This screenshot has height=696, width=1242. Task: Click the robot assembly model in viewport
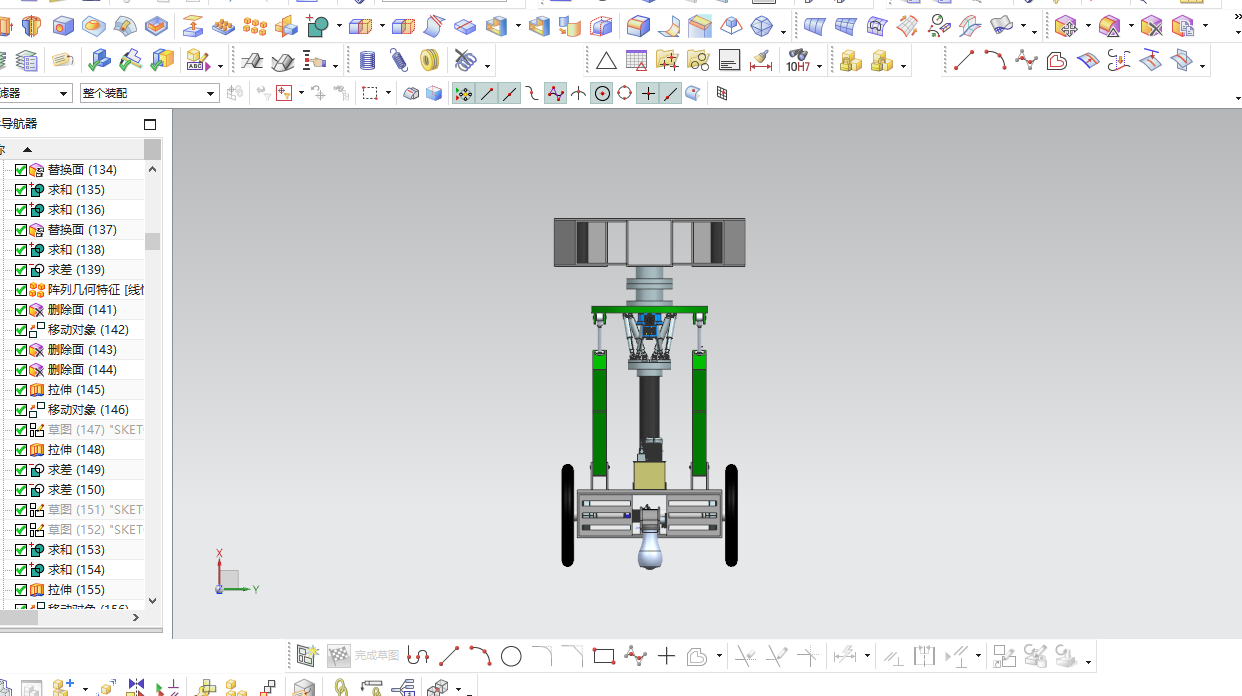(x=650, y=393)
